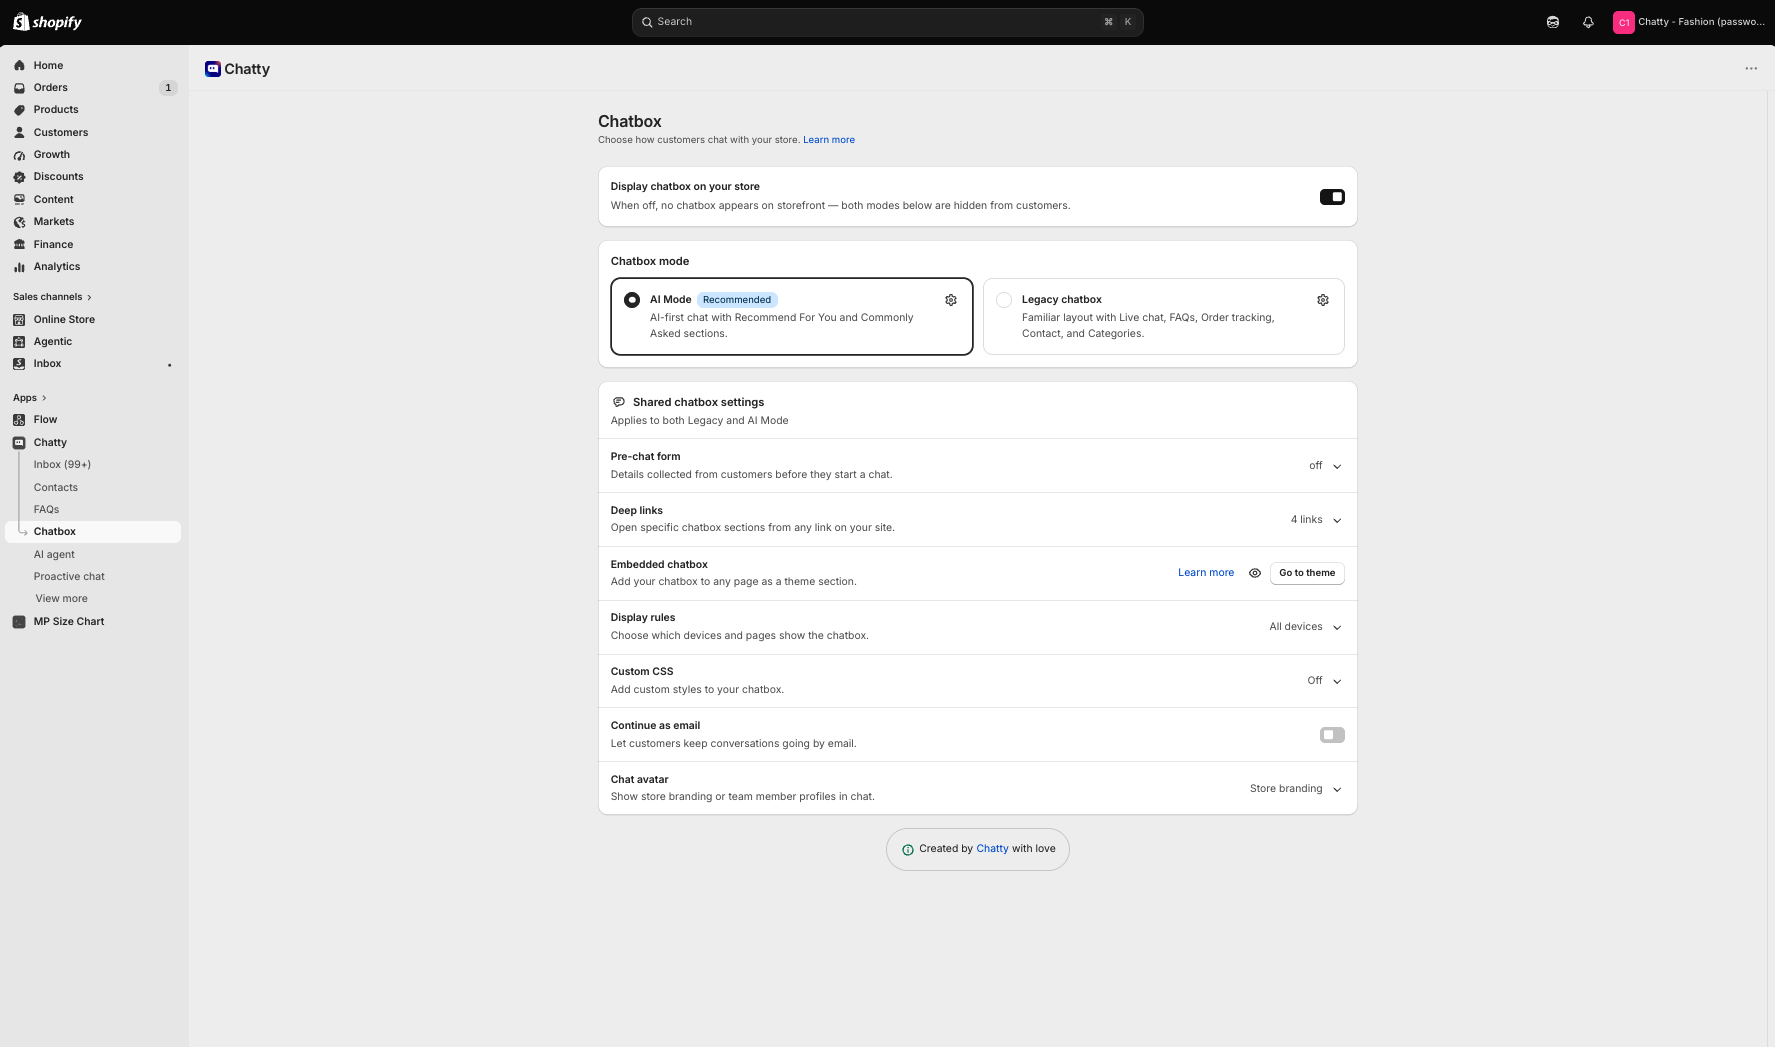This screenshot has width=1775, height=1047.
Task: Expand the Deep links row
Action: [x=978, y=520]
